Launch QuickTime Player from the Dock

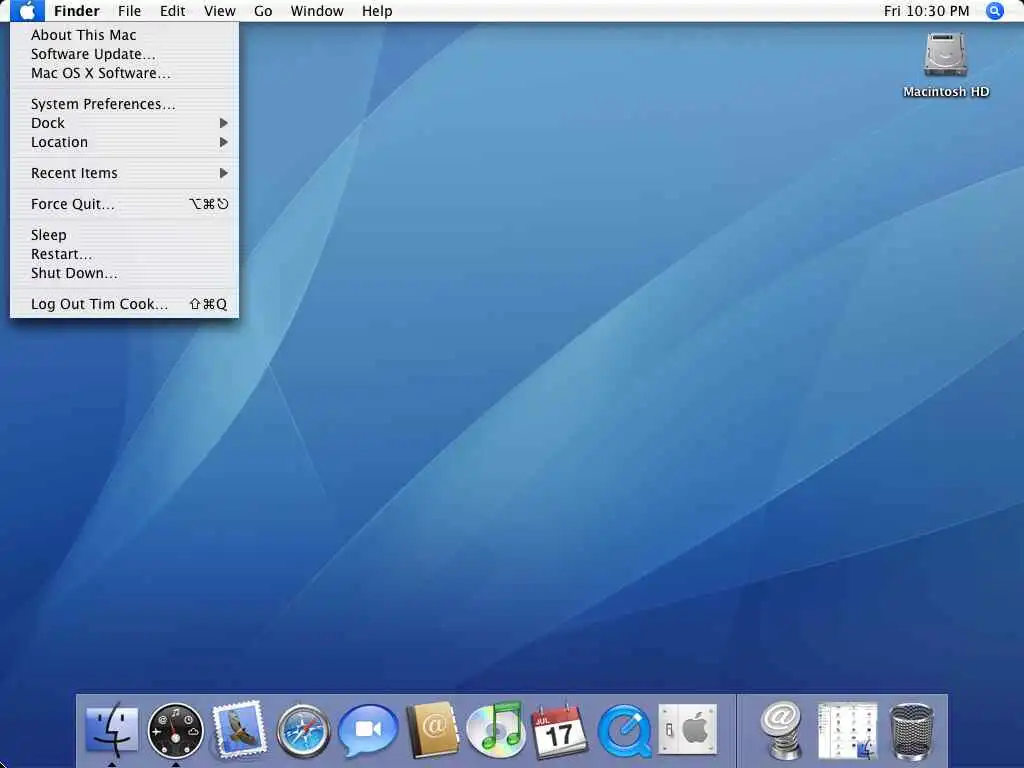[624, 731]
